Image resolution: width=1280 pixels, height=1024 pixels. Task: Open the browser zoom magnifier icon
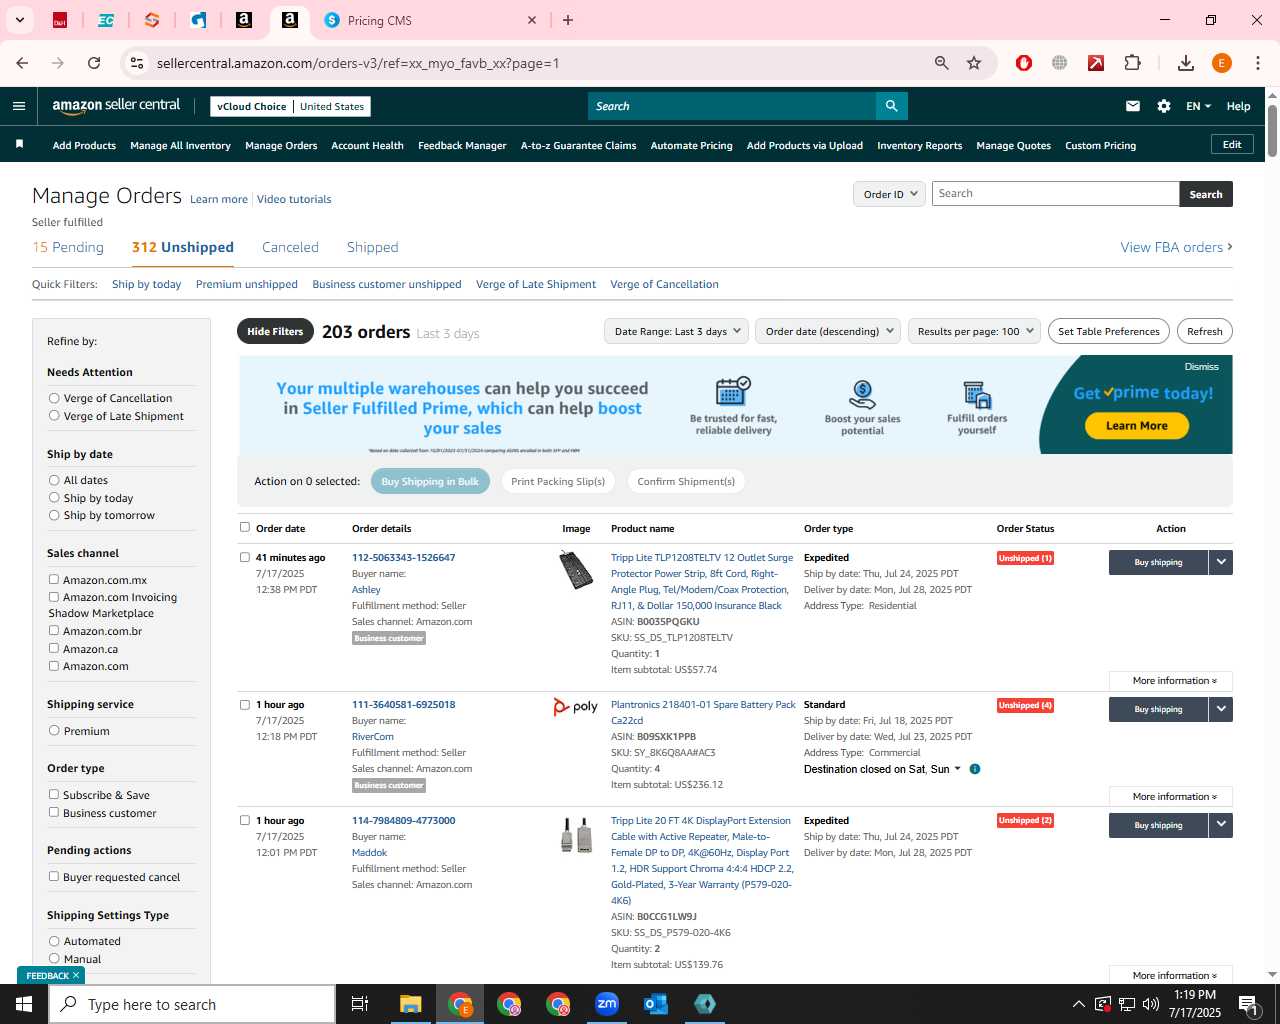pyautogui.click(x=942, y=63)
